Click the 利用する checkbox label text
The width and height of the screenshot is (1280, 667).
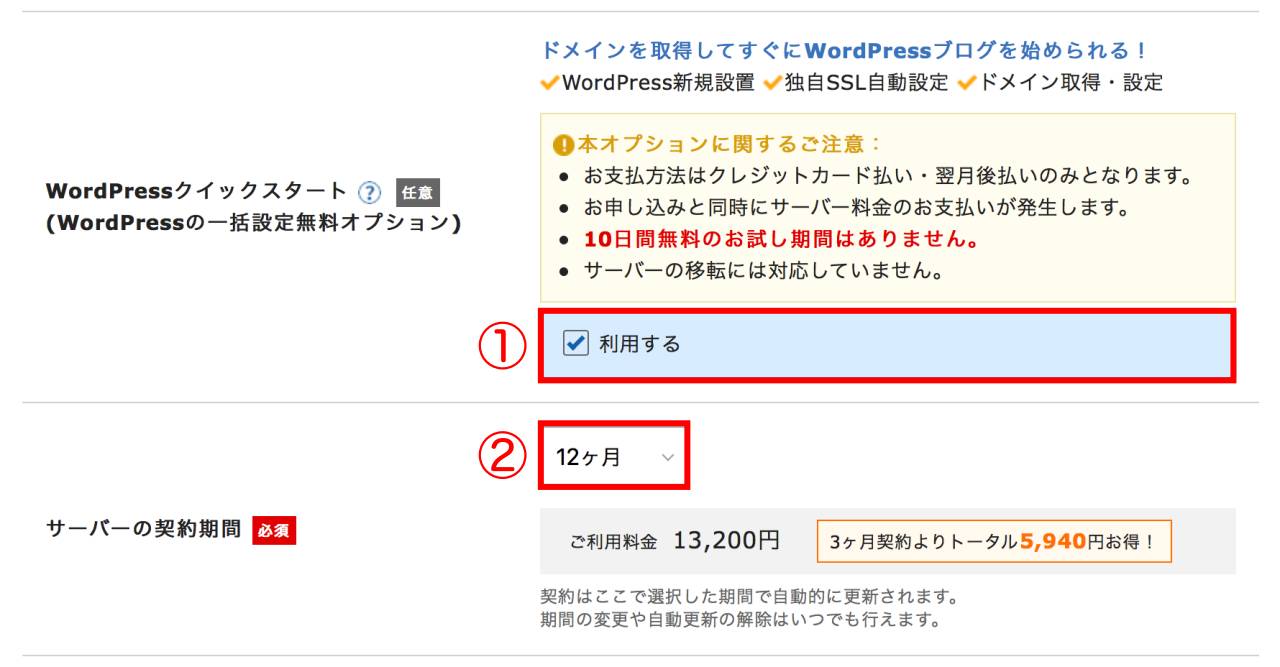tap(640, 344)
